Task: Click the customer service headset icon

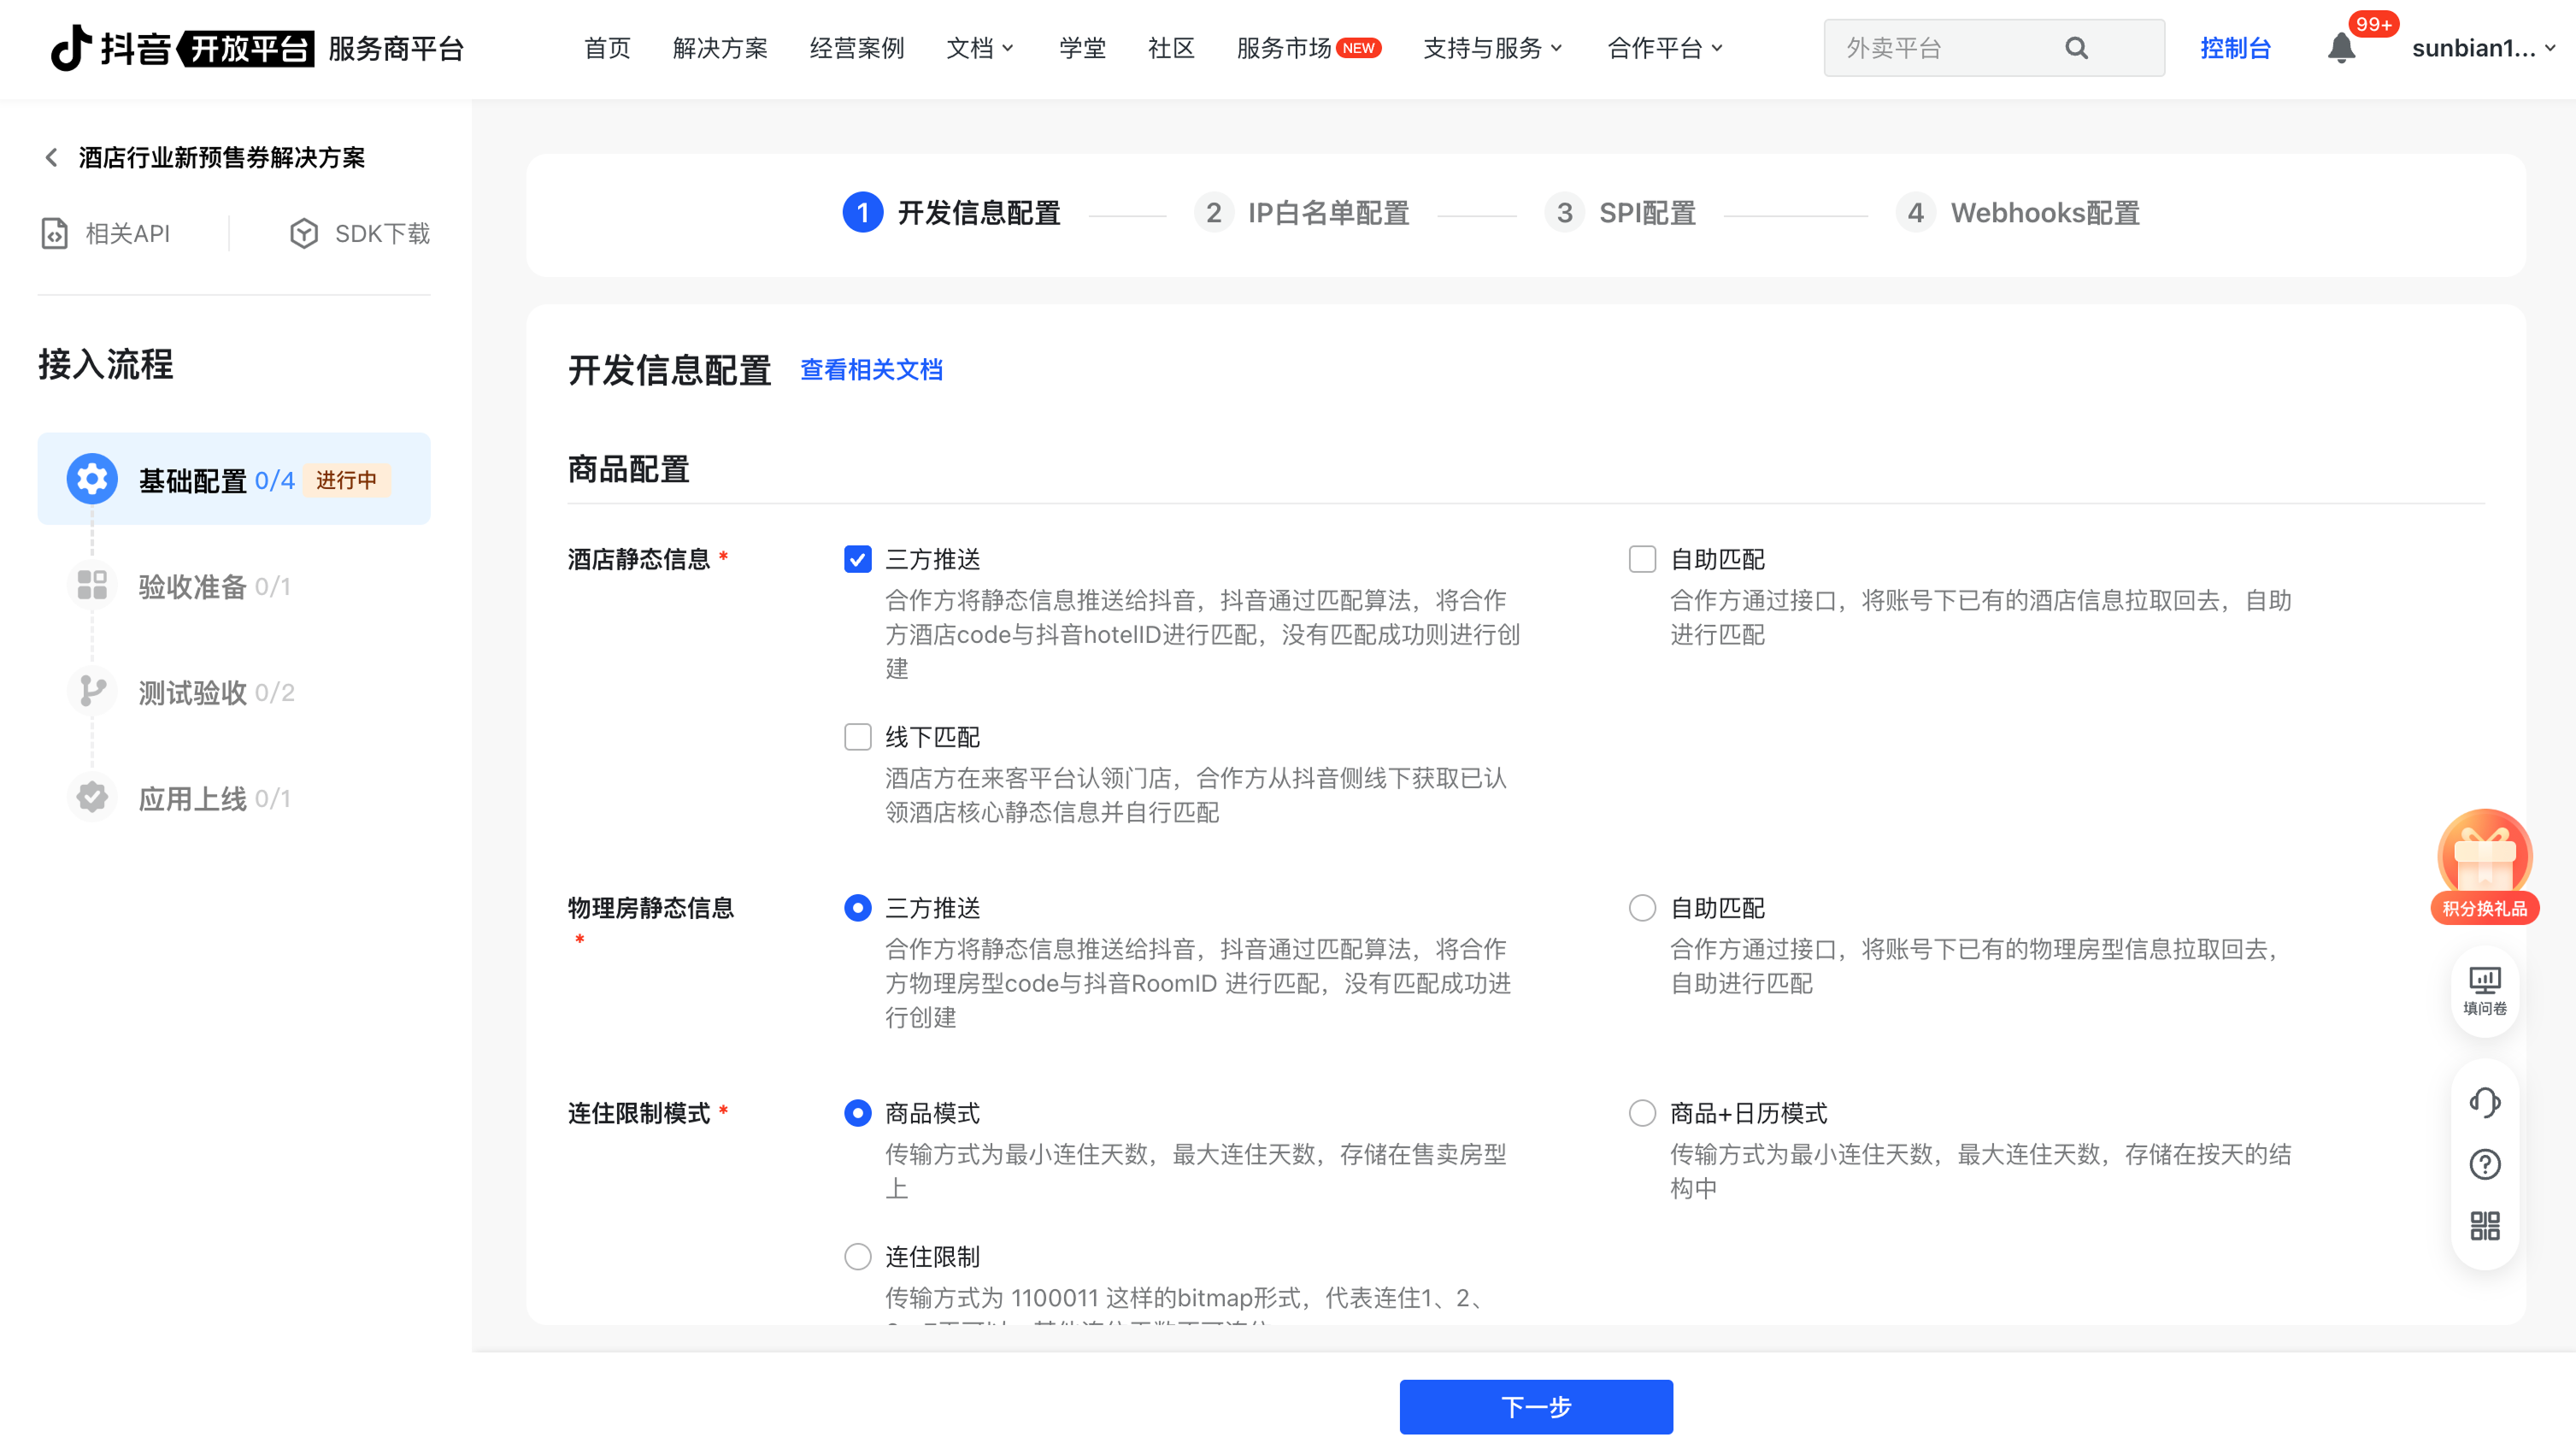Action: tap(2484, 1102)
